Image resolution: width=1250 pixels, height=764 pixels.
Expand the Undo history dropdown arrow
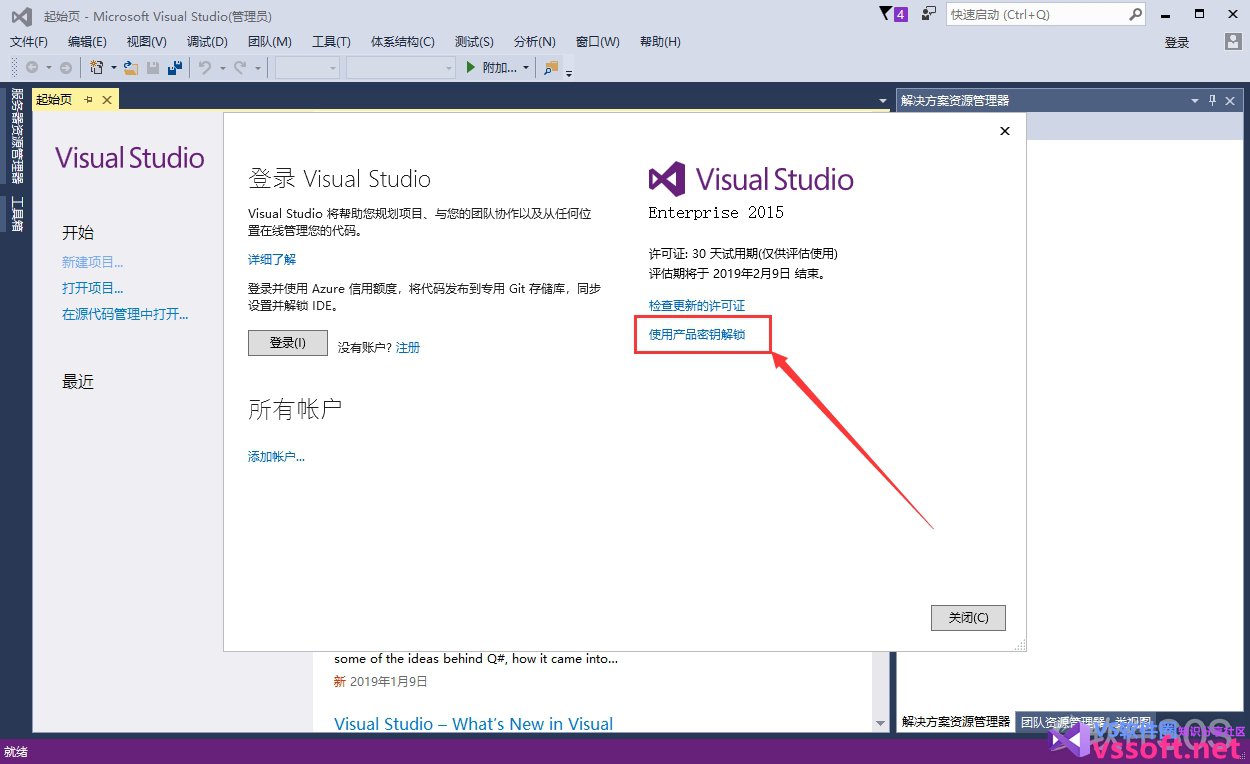[x=221, y=69]
